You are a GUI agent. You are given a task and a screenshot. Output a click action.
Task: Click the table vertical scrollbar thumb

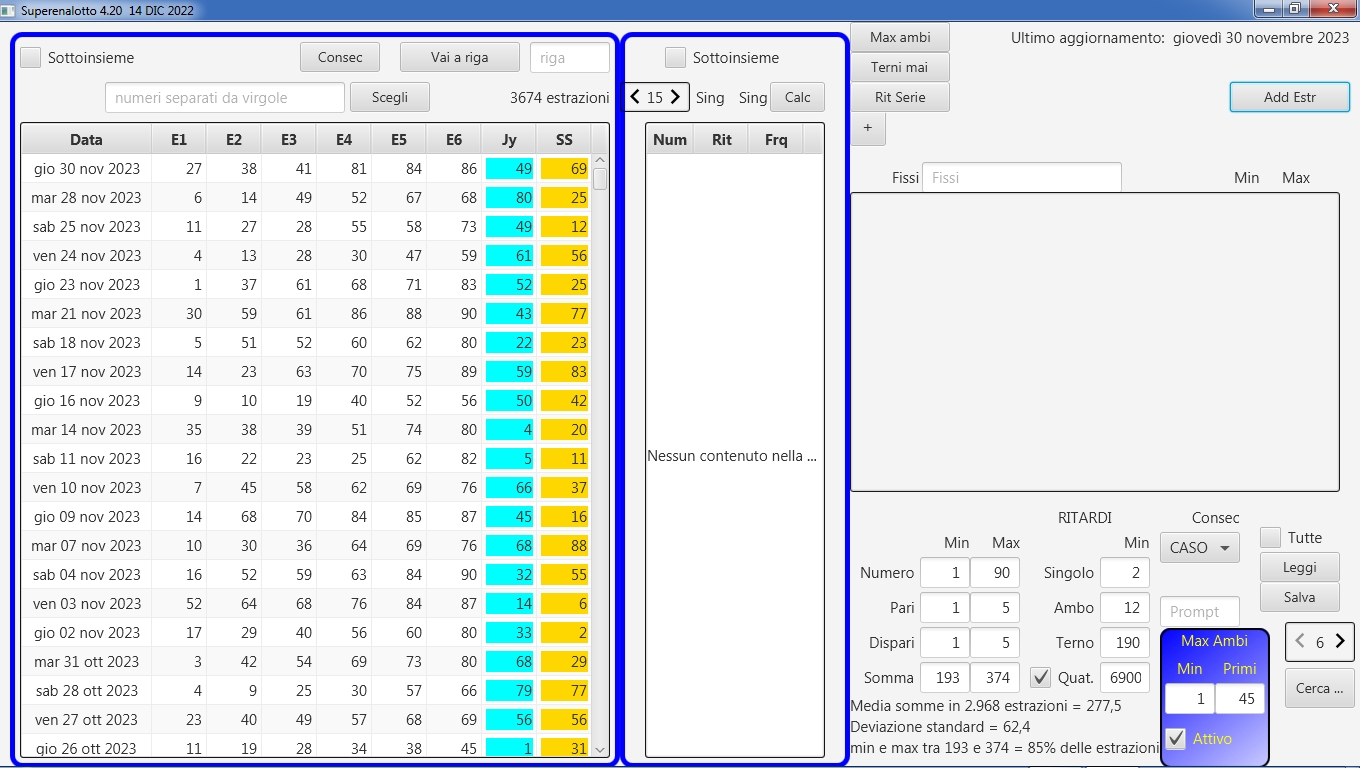[x=600, y=179]
